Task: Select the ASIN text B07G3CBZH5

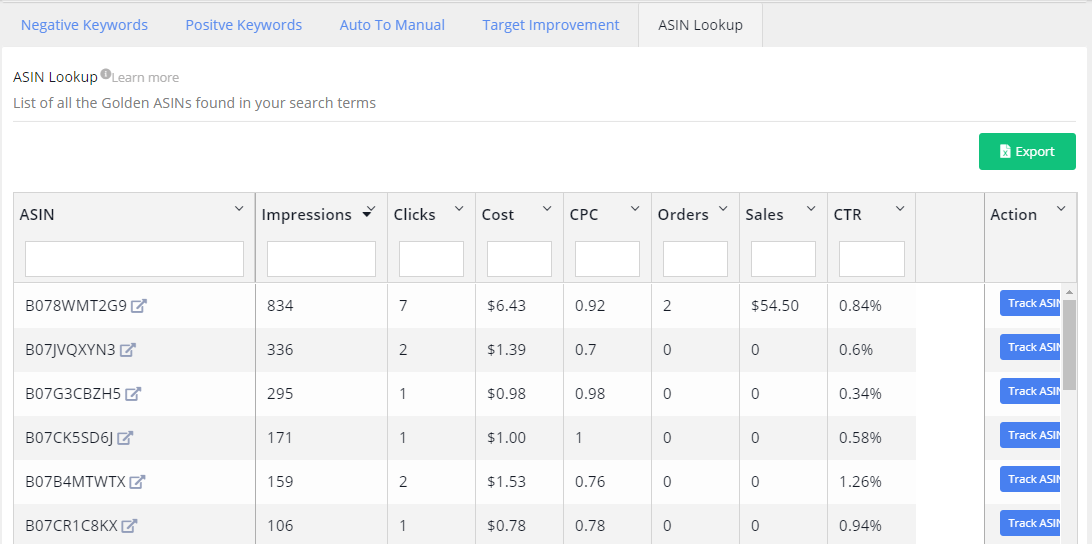Action: pos(73,394)
